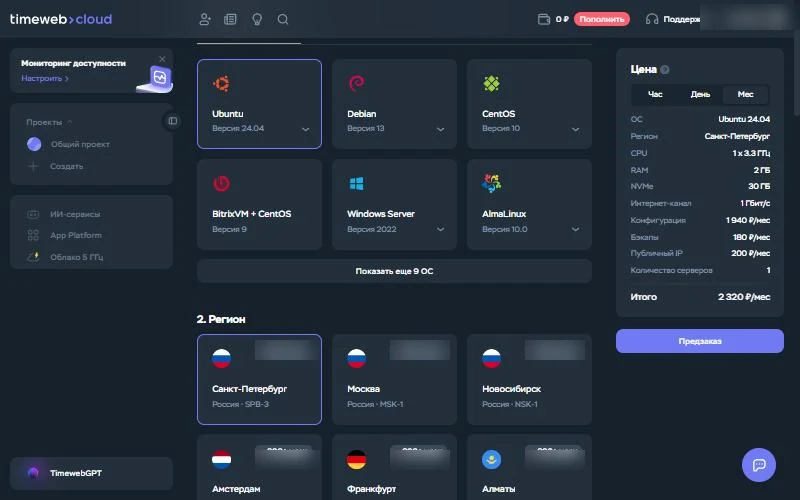Screen dimensions: 800x500
Task: Switch price view to Мес
Action: tap(745, 94)
